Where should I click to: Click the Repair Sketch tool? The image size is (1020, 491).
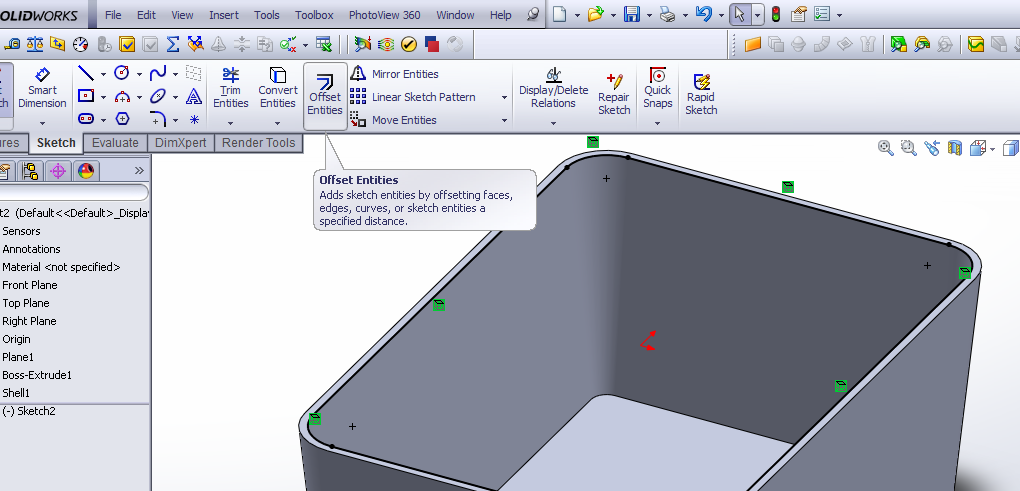coord(614,94)
